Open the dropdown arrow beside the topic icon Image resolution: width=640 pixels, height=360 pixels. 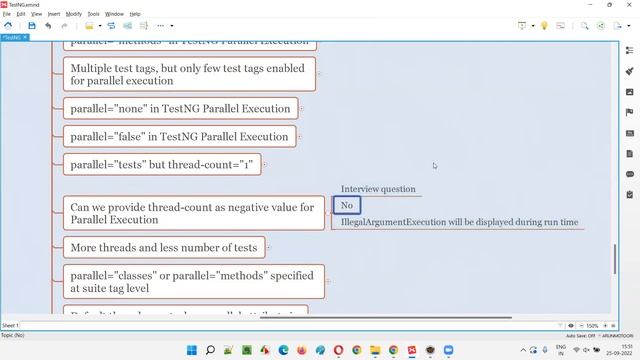click(x=100, y=26)
